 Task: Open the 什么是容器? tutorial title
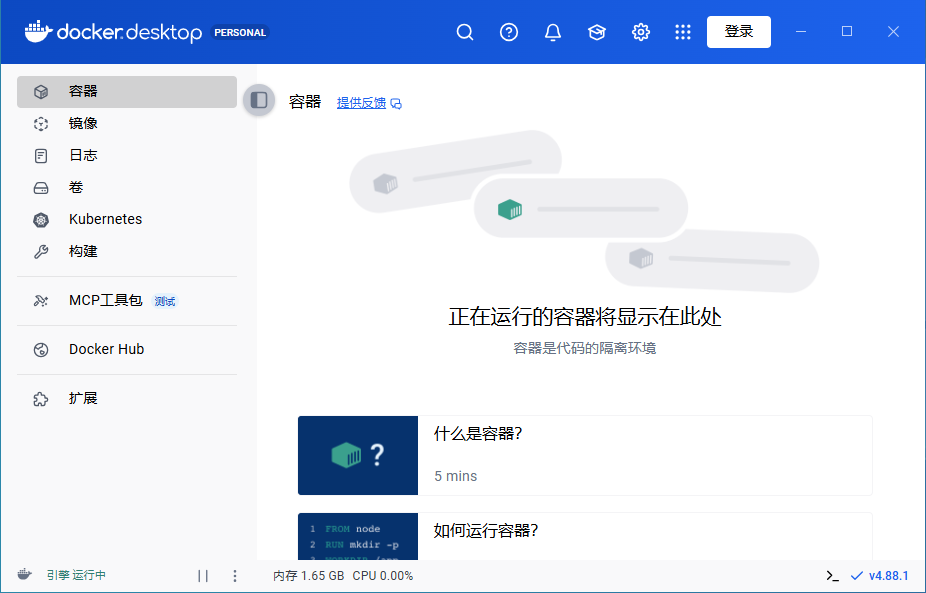[x=478, y=434]
